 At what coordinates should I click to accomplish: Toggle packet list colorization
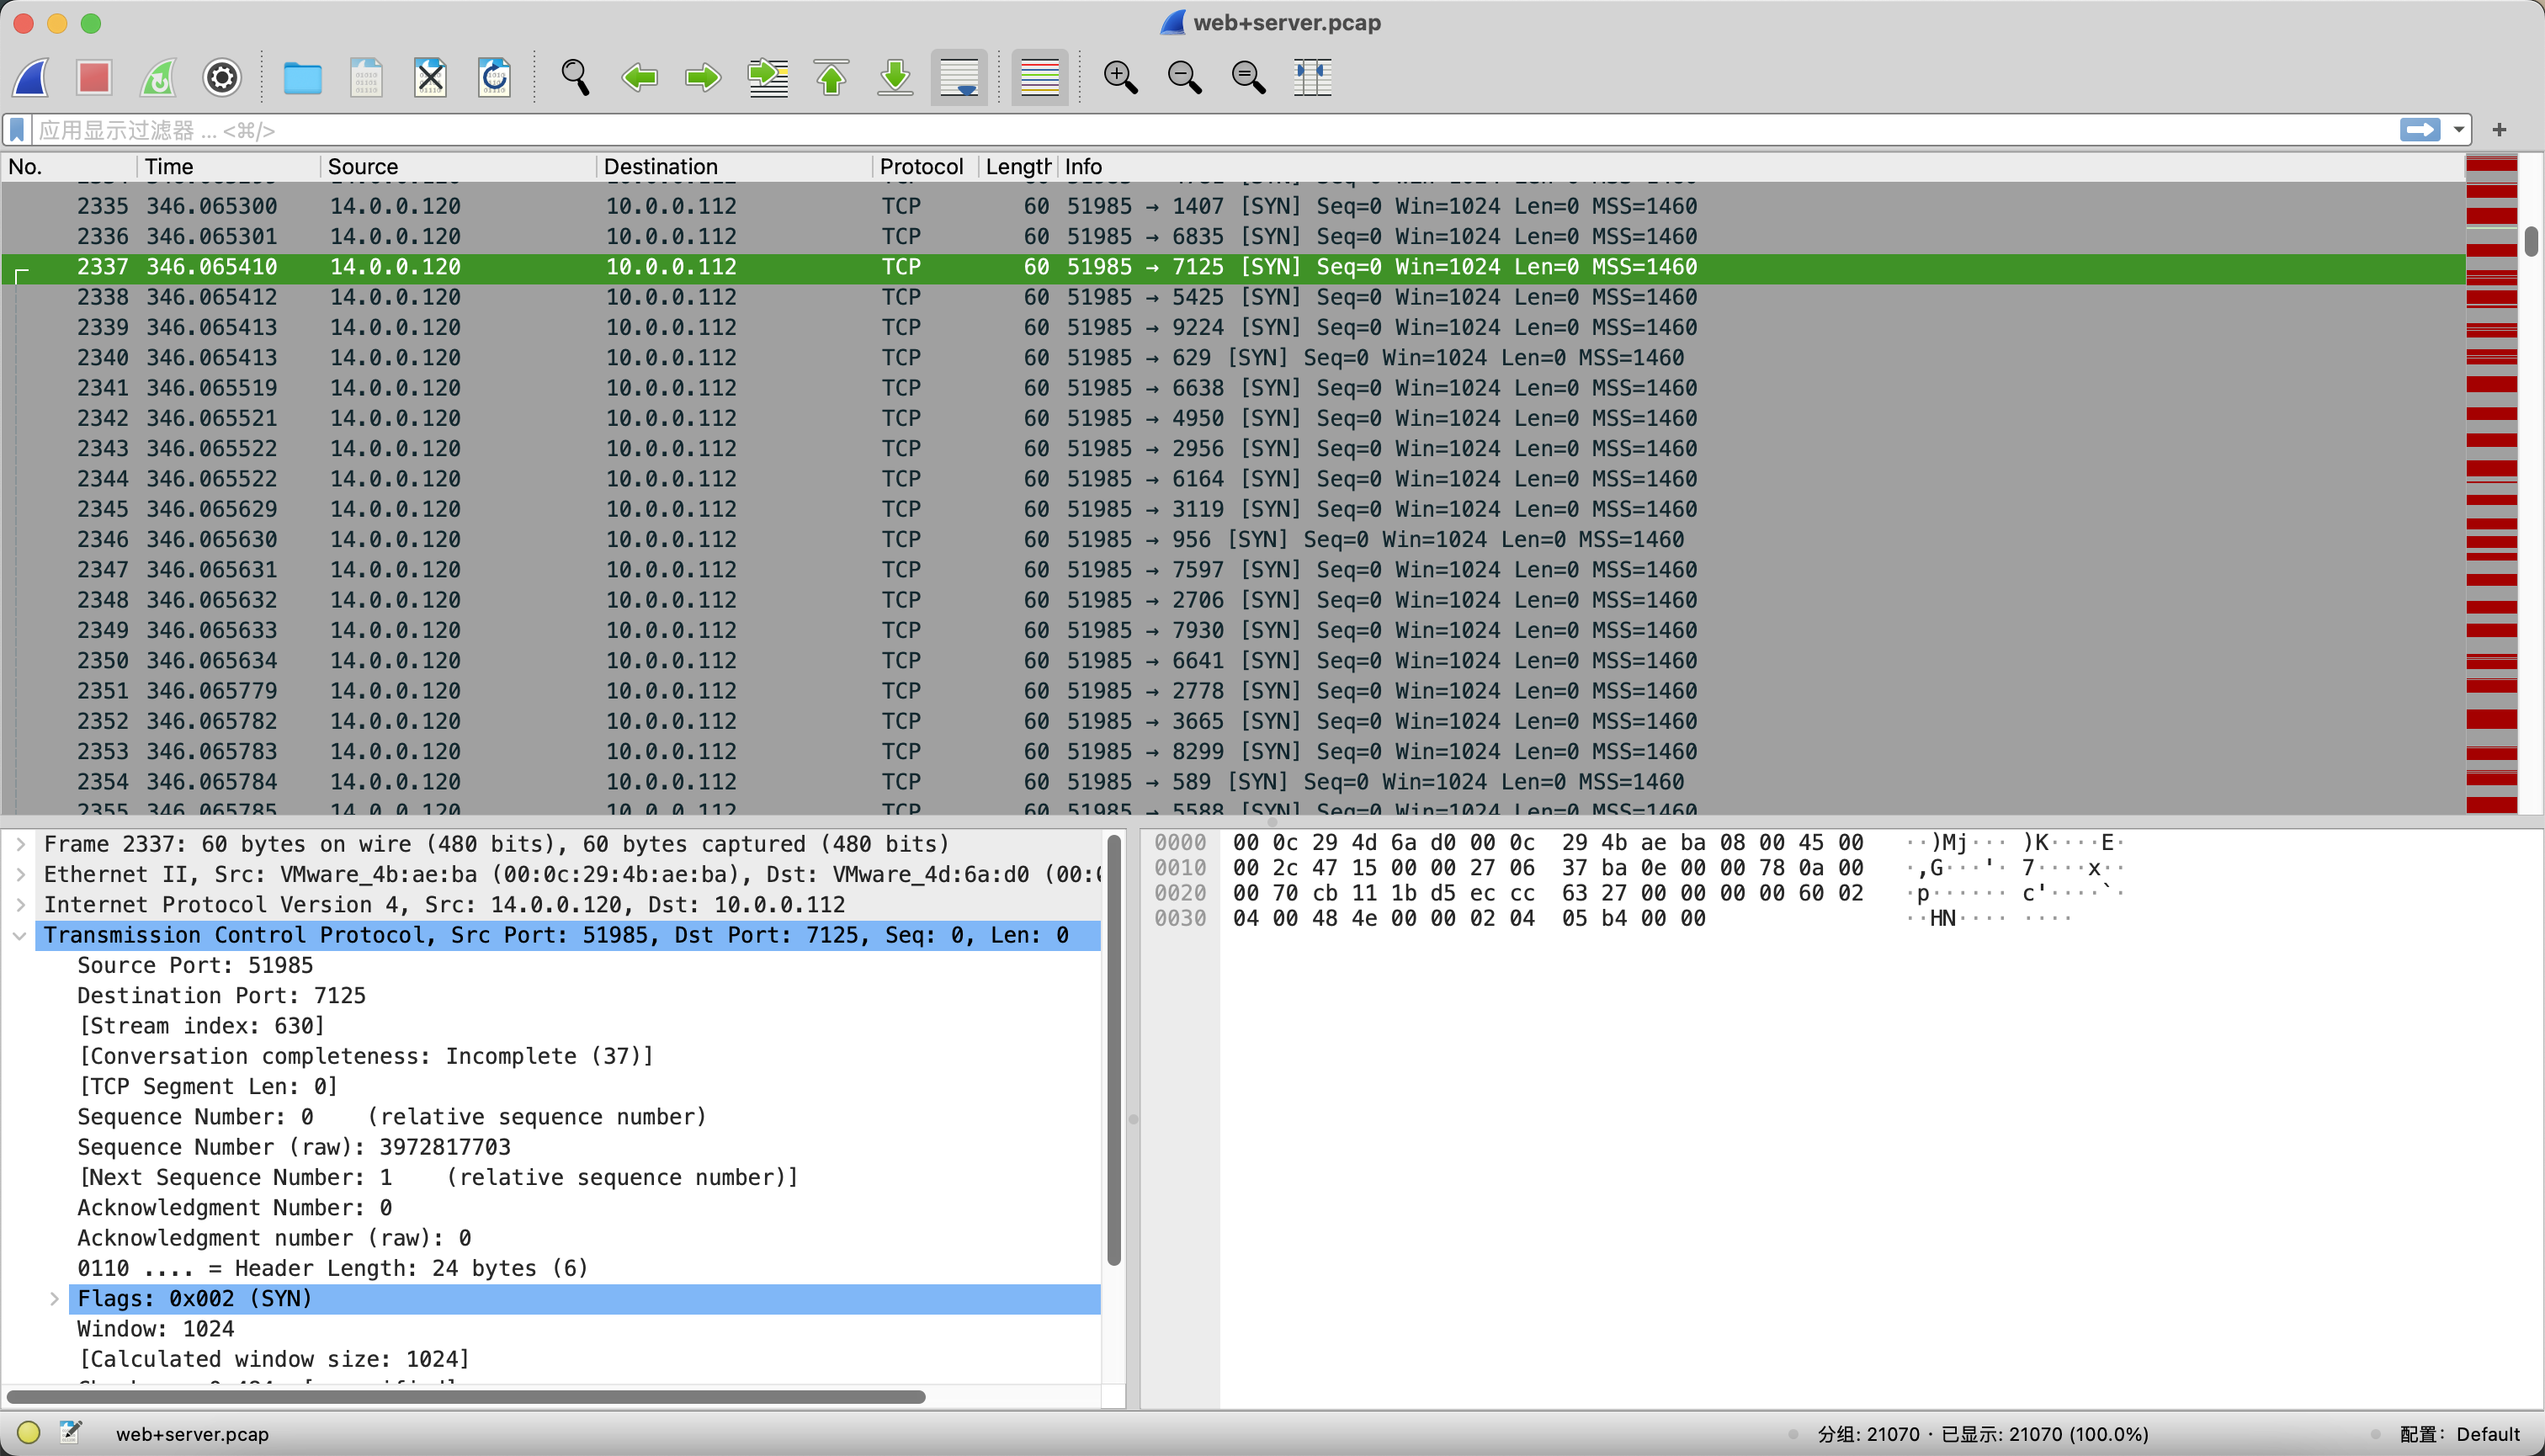click(x=1040, y=77)
